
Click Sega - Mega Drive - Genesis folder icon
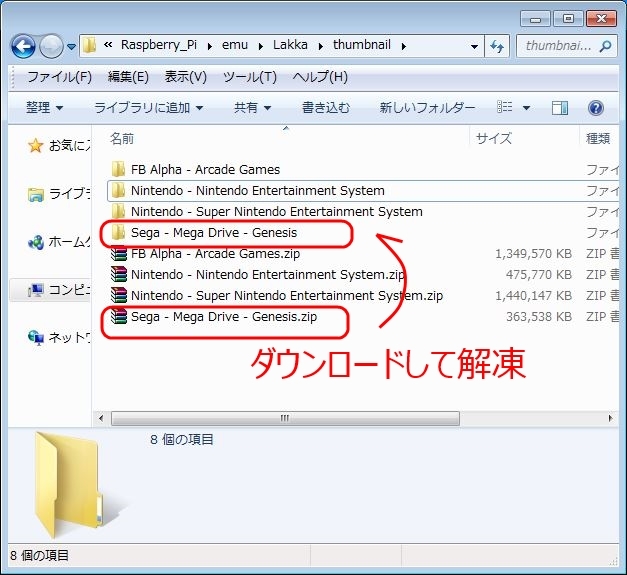point(118,233)
